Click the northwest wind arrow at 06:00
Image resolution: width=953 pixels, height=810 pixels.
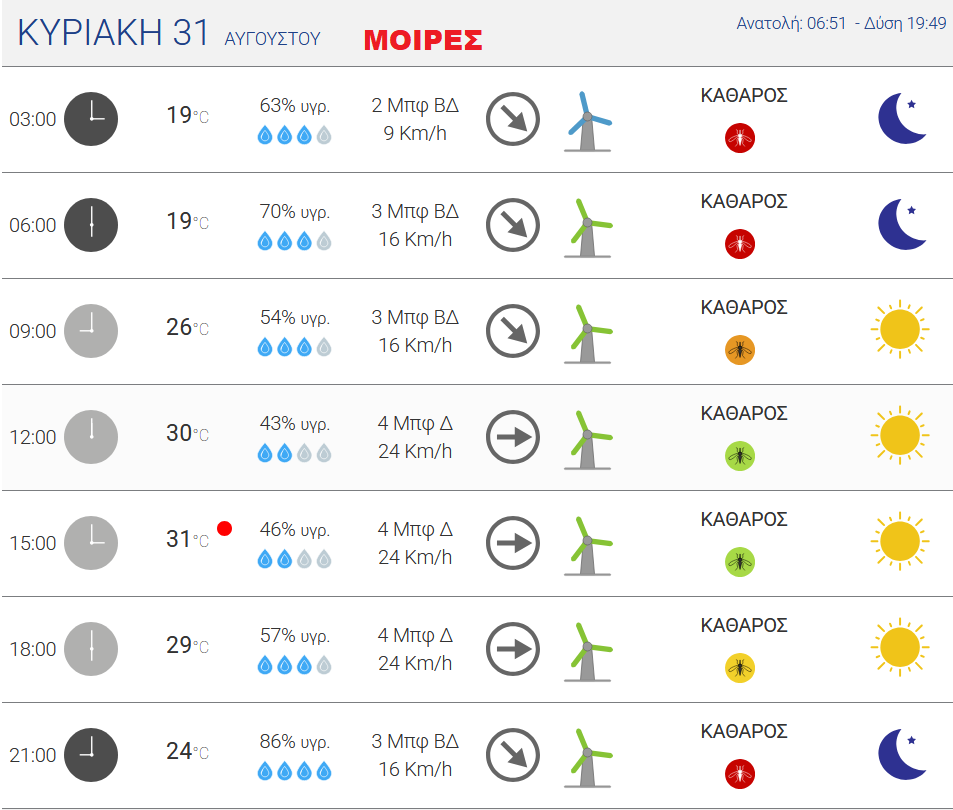[513, 225]
